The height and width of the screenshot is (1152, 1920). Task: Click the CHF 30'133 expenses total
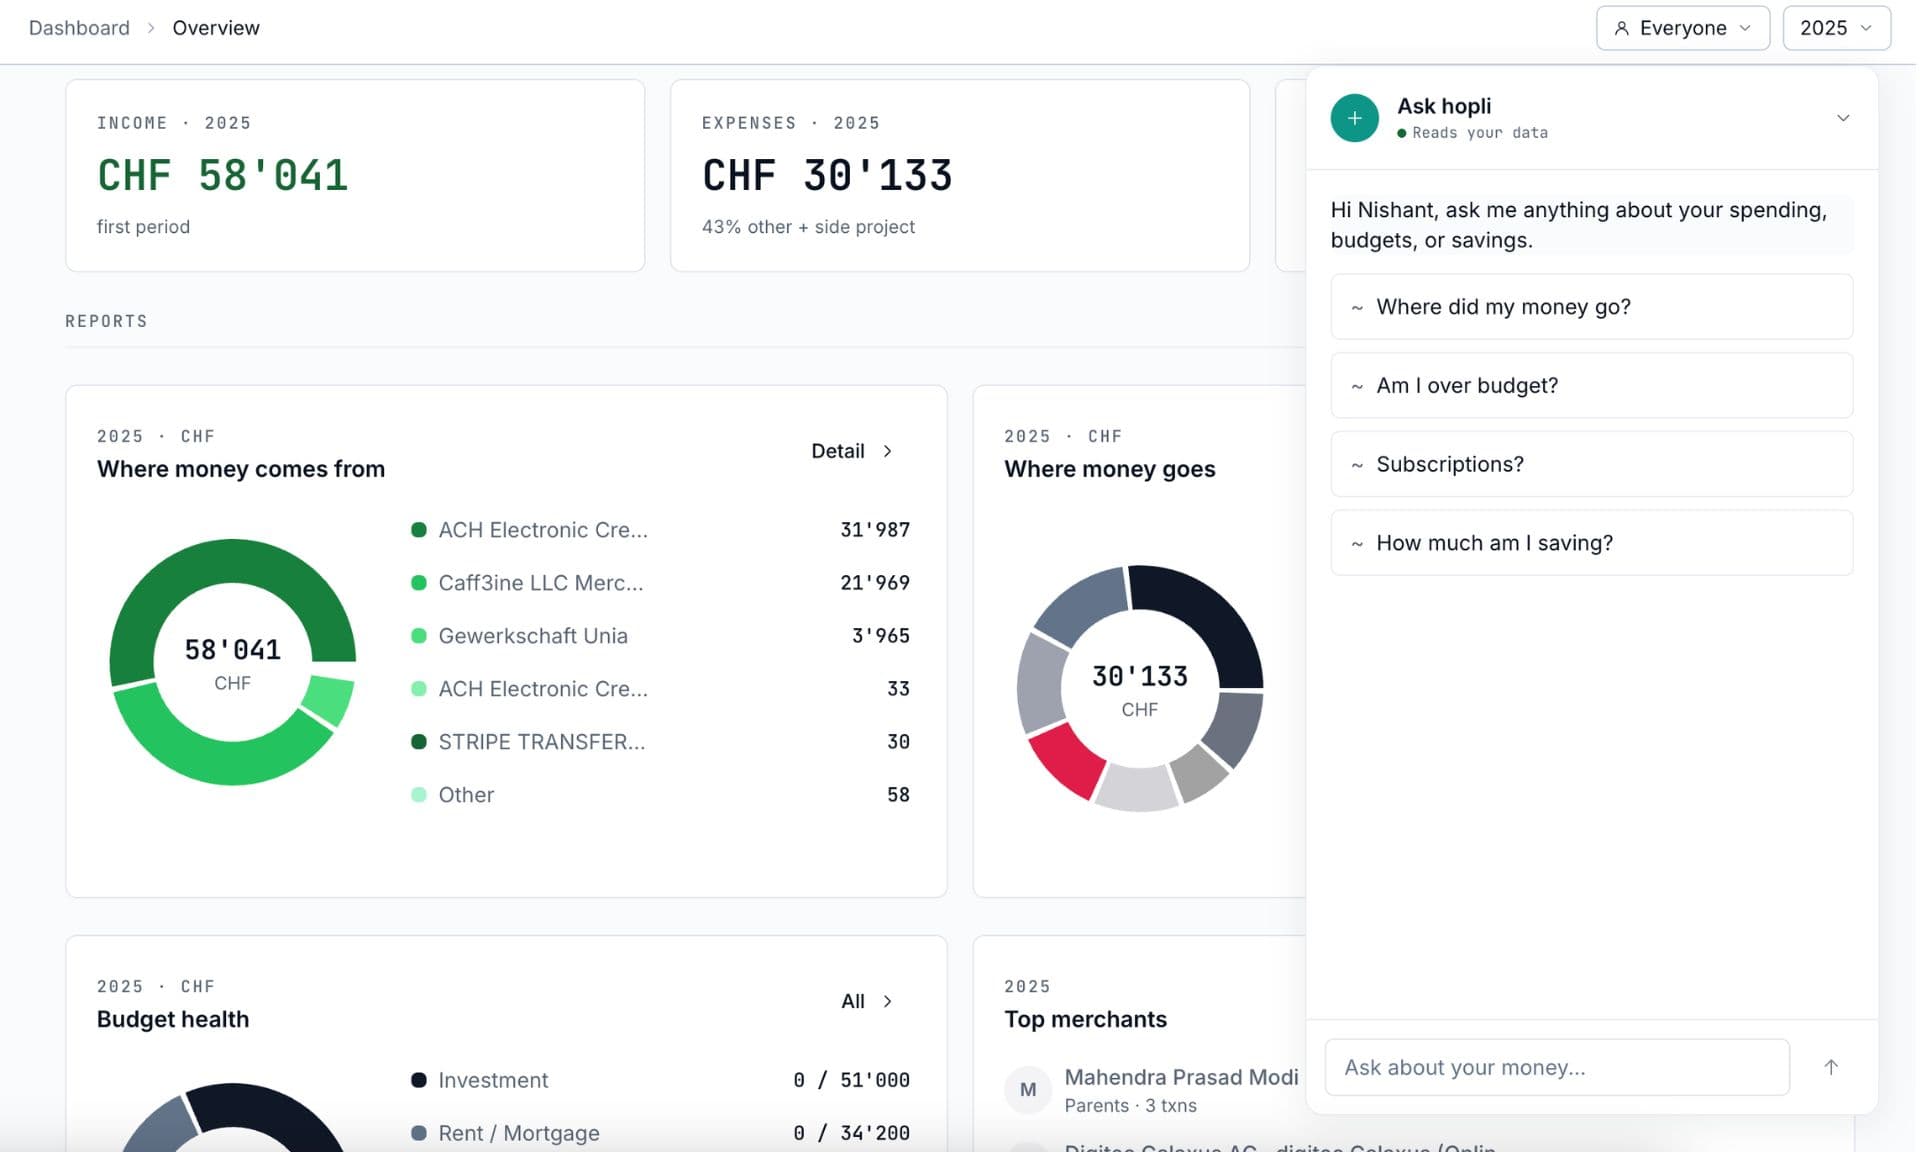[827, 176]
